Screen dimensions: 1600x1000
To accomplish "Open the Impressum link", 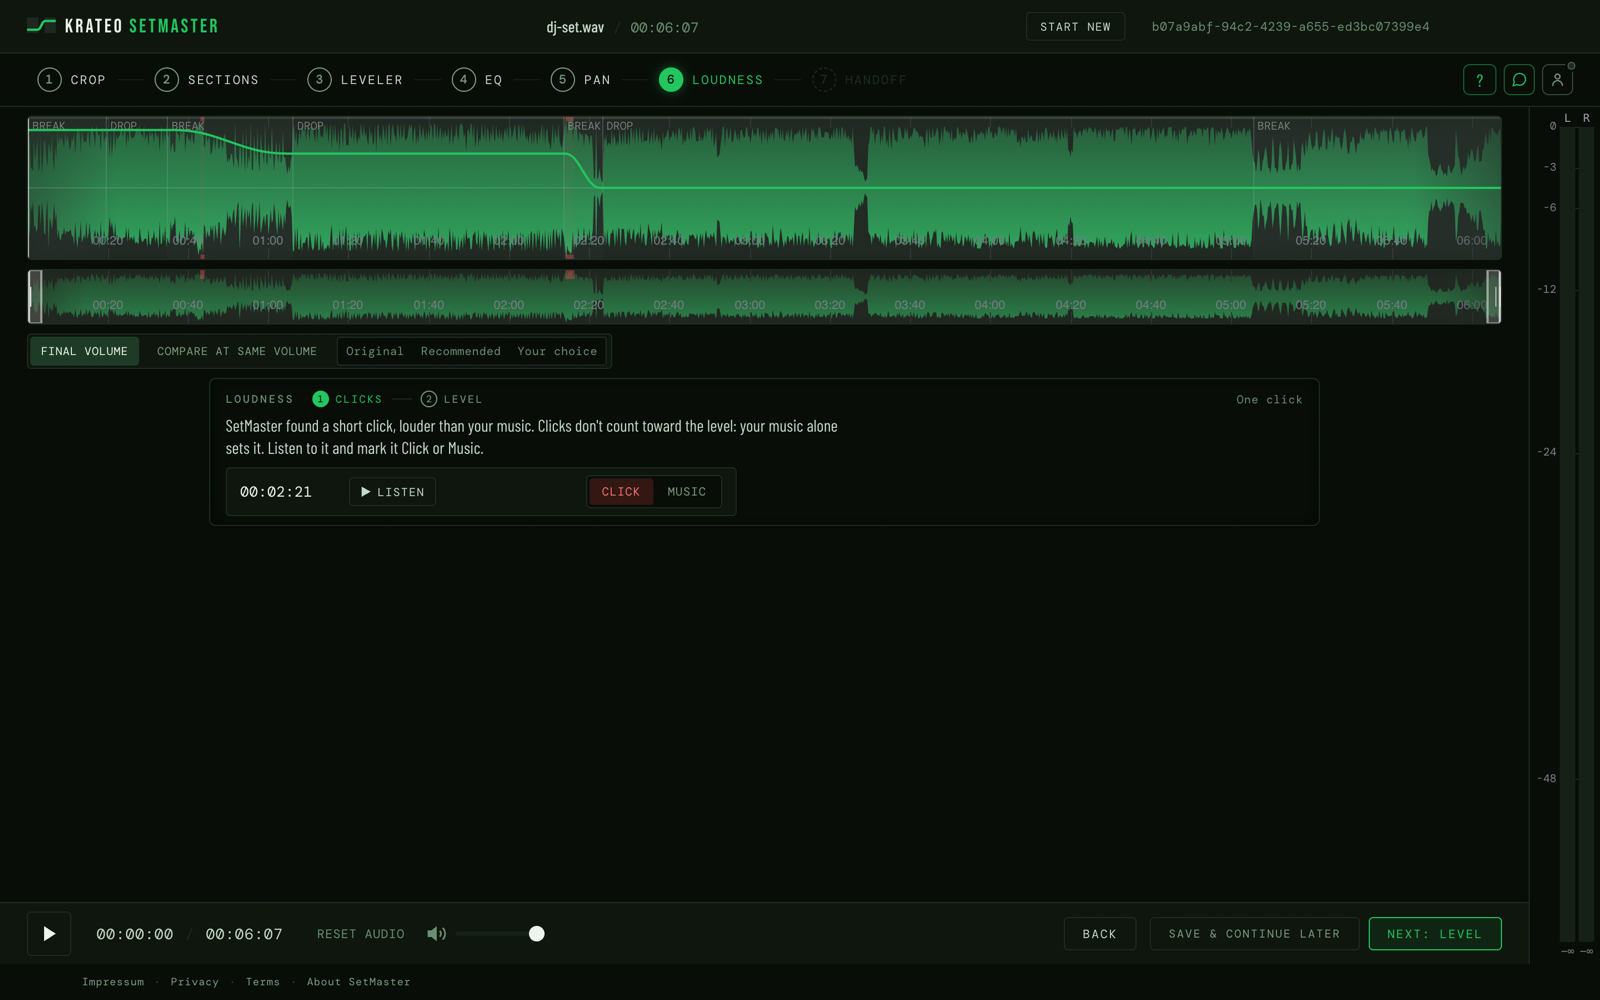I will pos(113,982).
